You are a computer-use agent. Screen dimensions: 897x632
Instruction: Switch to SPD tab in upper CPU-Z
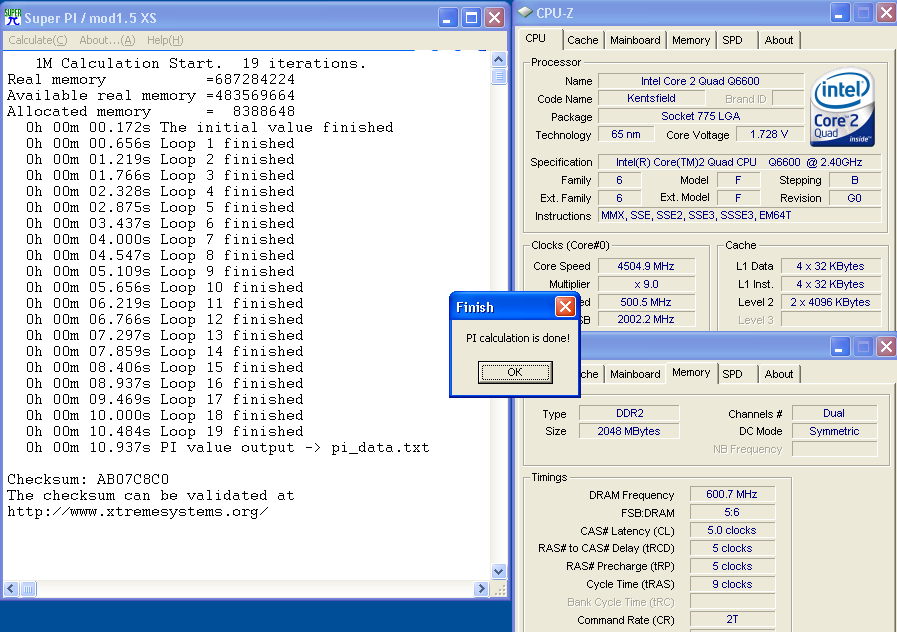732,40
